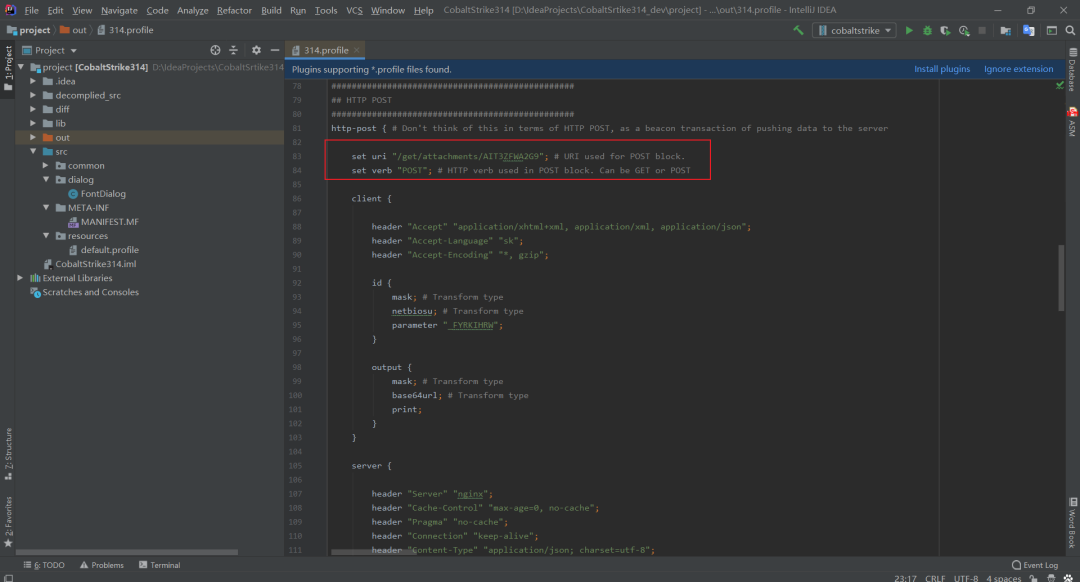This screenshot has width=1080, height=582.
Task: Click the grey Stop button in toolbar
Action: pyautogui.click(x=982, y=30)
